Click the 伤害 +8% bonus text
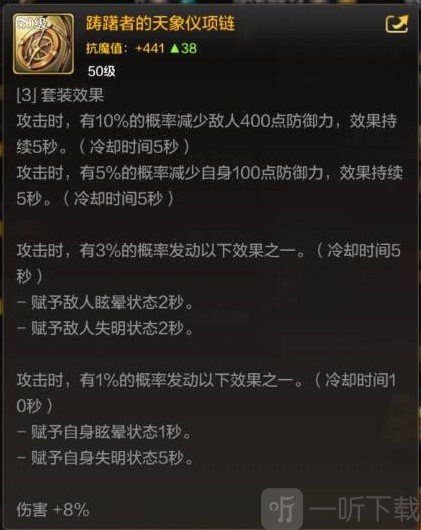Image resolution: width=421 pixels, height=530 pixels. [x=53, y=510]
